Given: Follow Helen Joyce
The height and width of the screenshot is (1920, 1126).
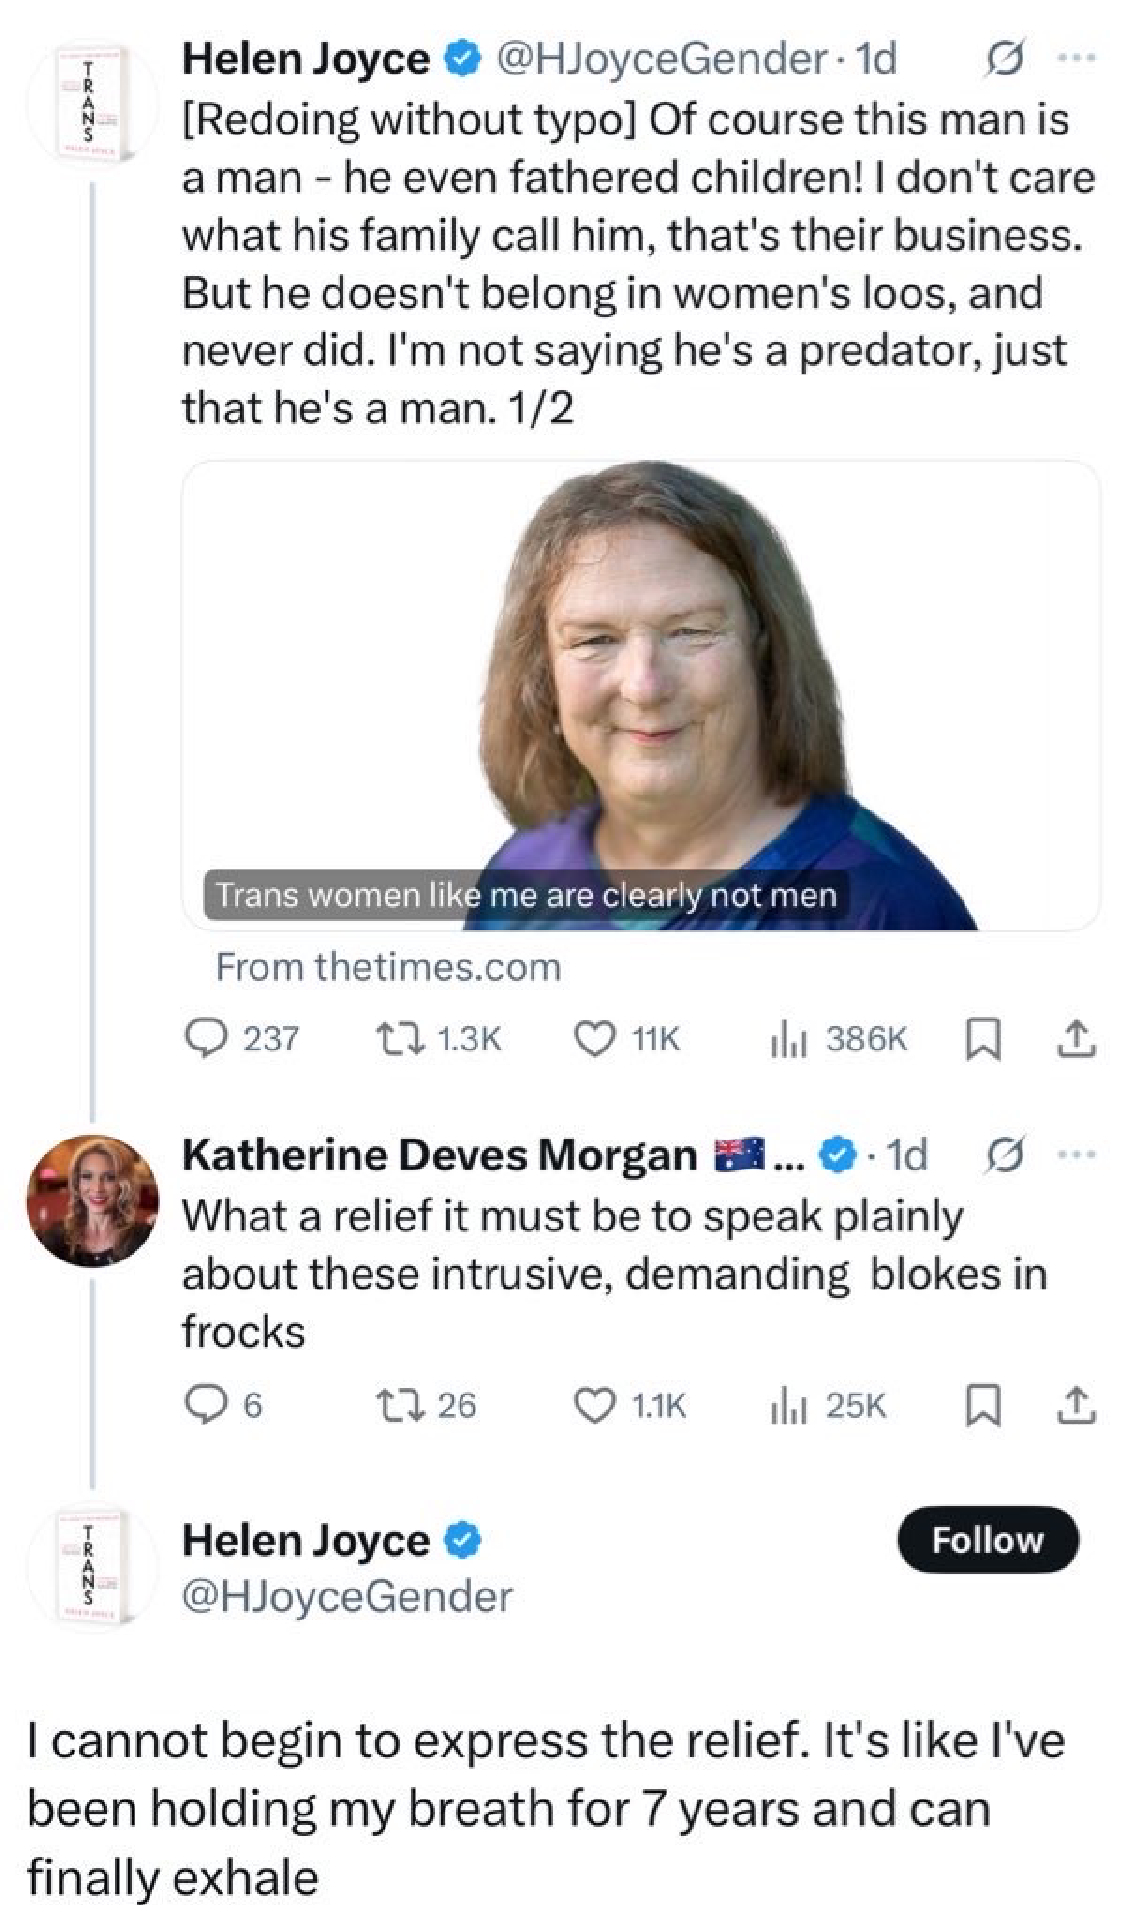Looking at the screenshot, I should click(987, 1540).
